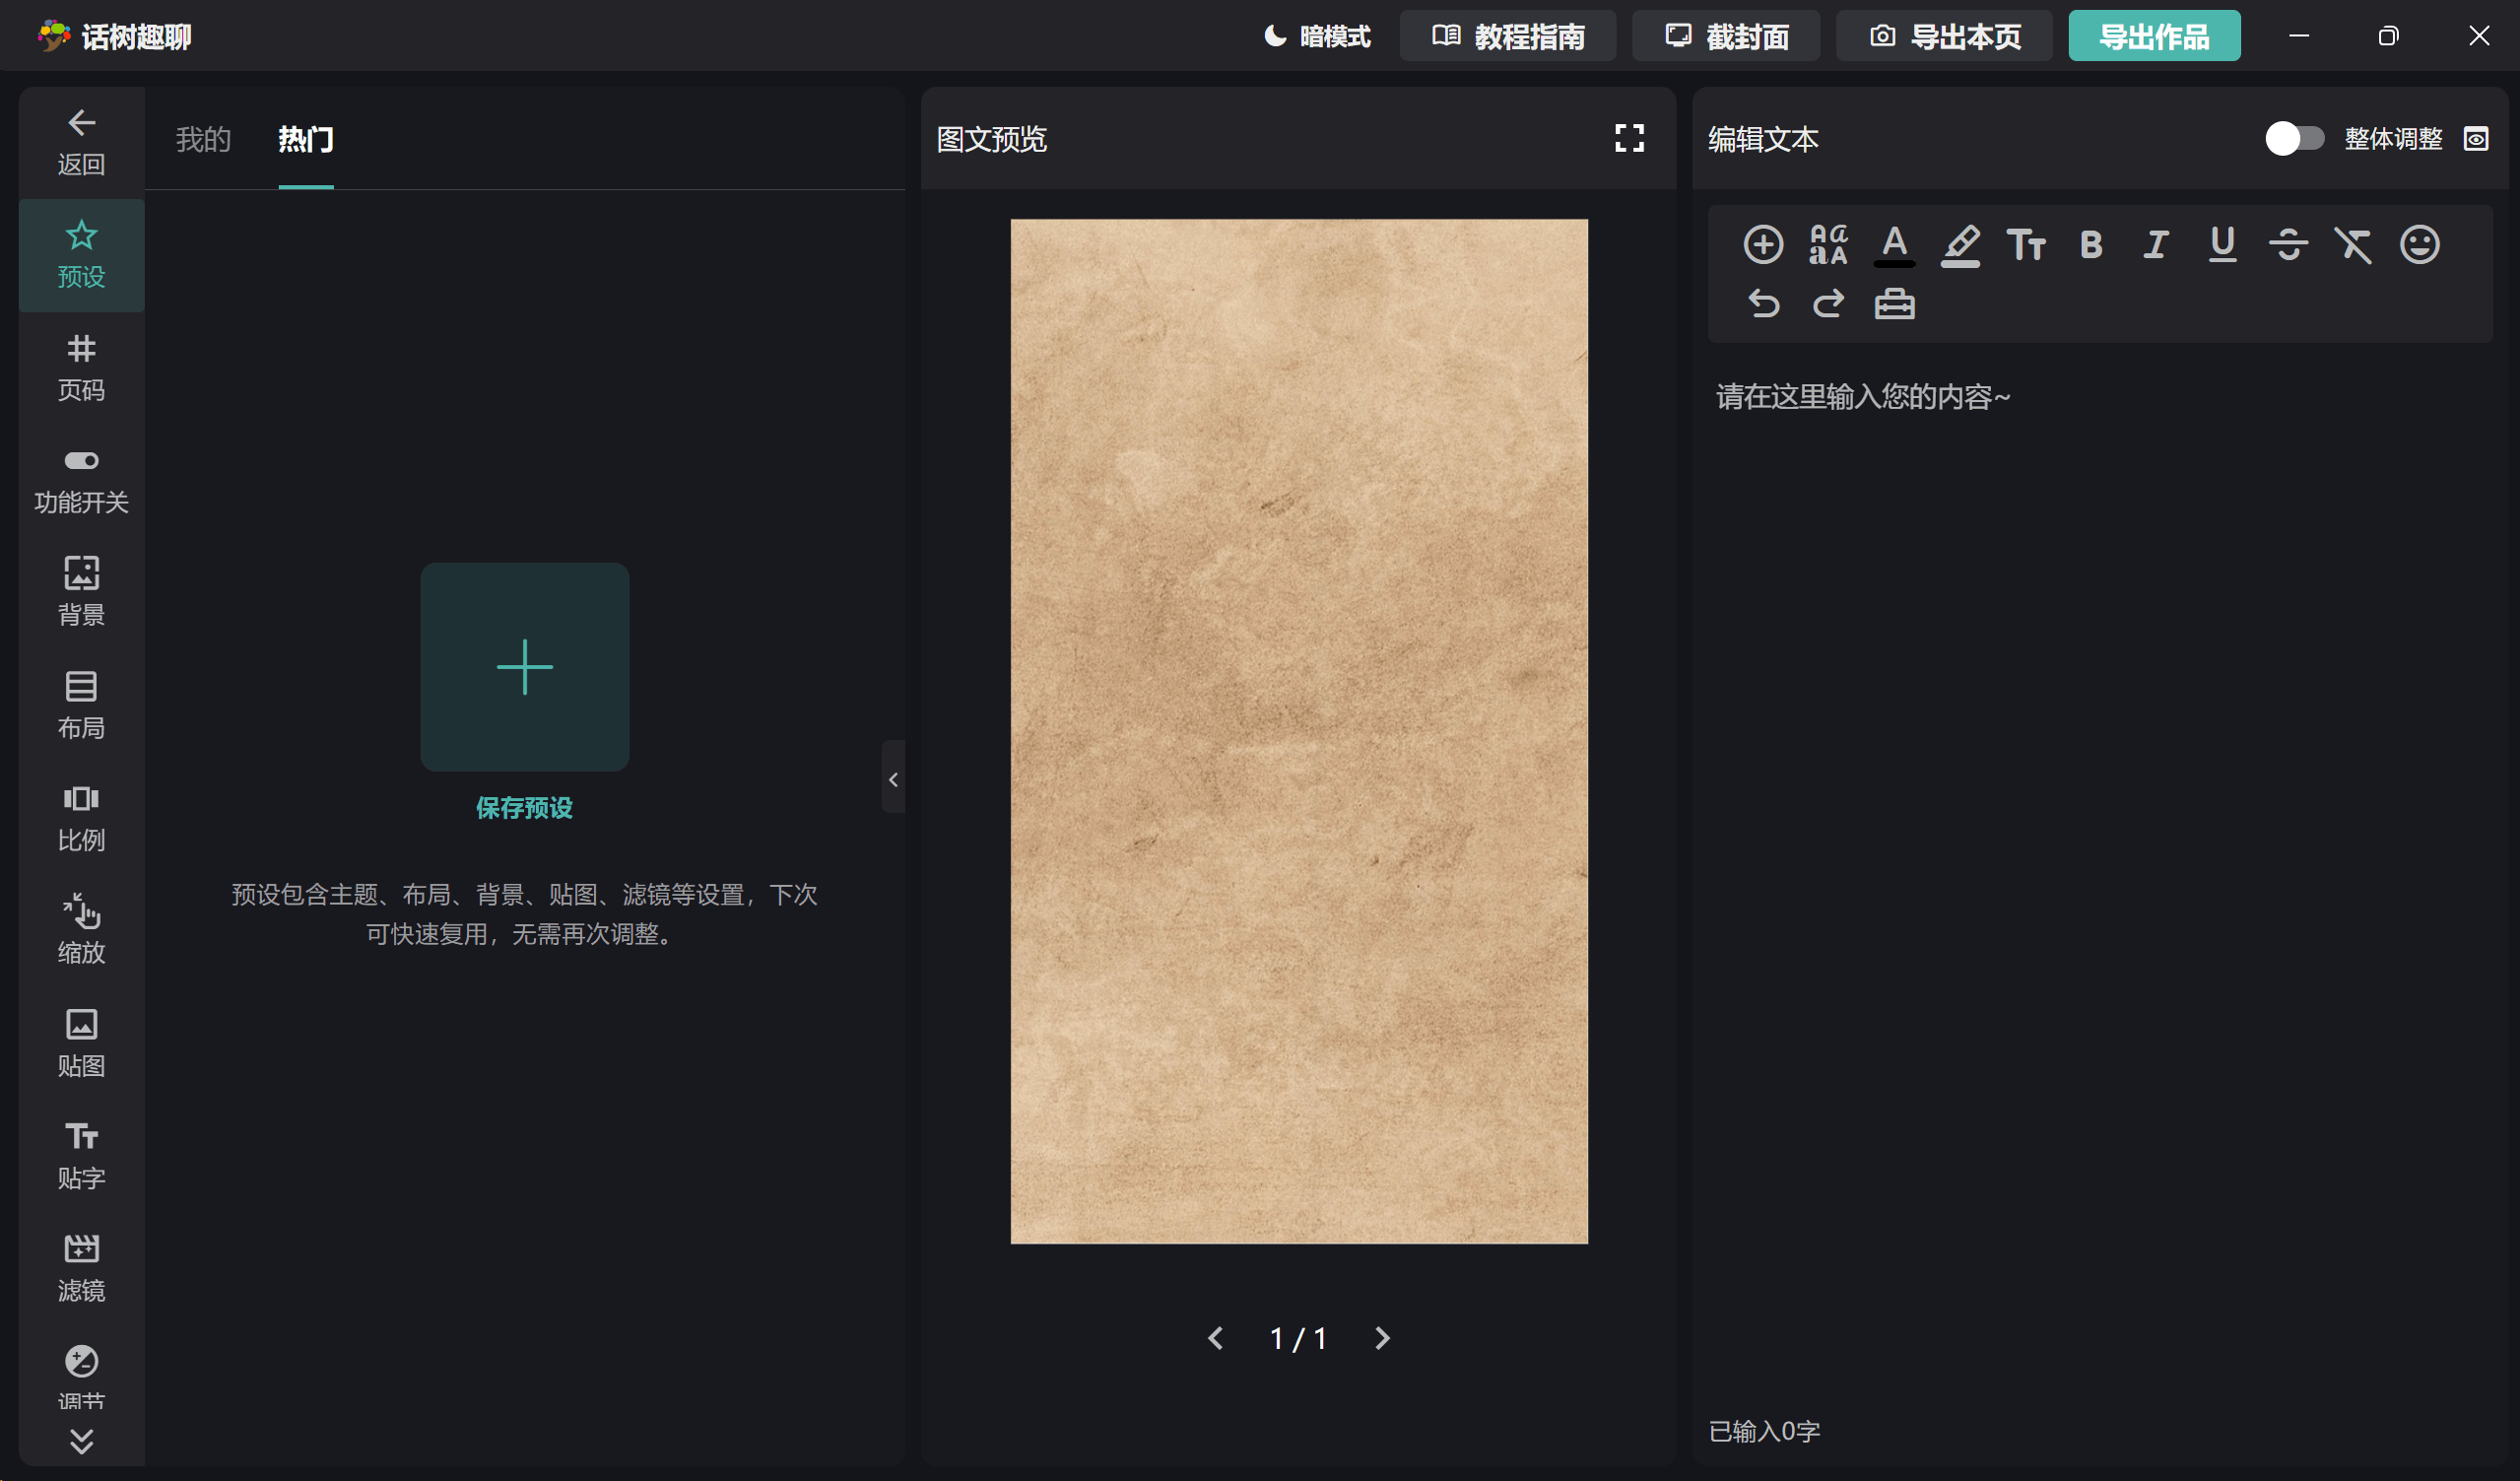
Task: Click the undo arrow
Action: click(1764, 303)
